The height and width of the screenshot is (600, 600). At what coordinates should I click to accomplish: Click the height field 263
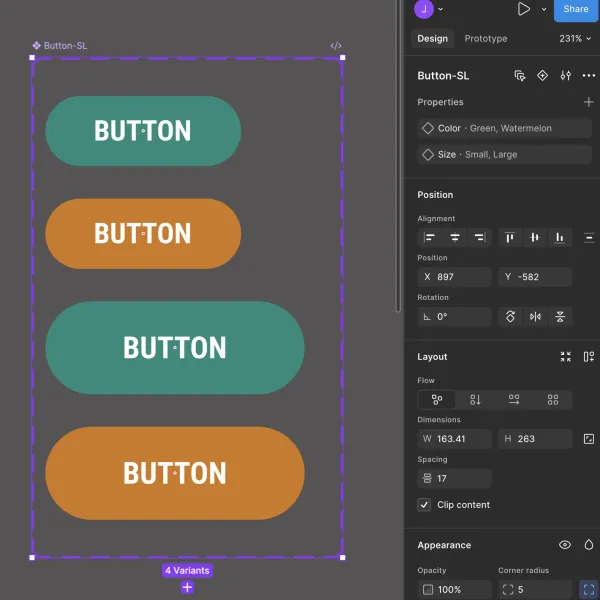pos(535,439)
